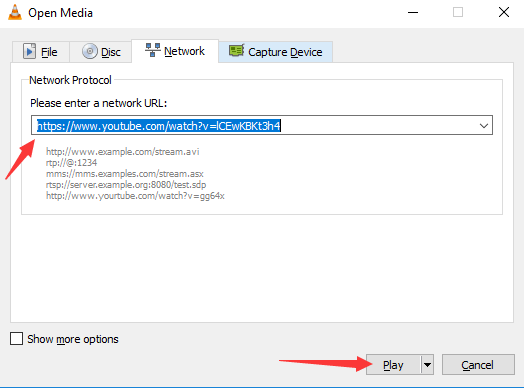Click the 'Open Media' window title
This screenshot has height=388, width=524.
point(60,13)
